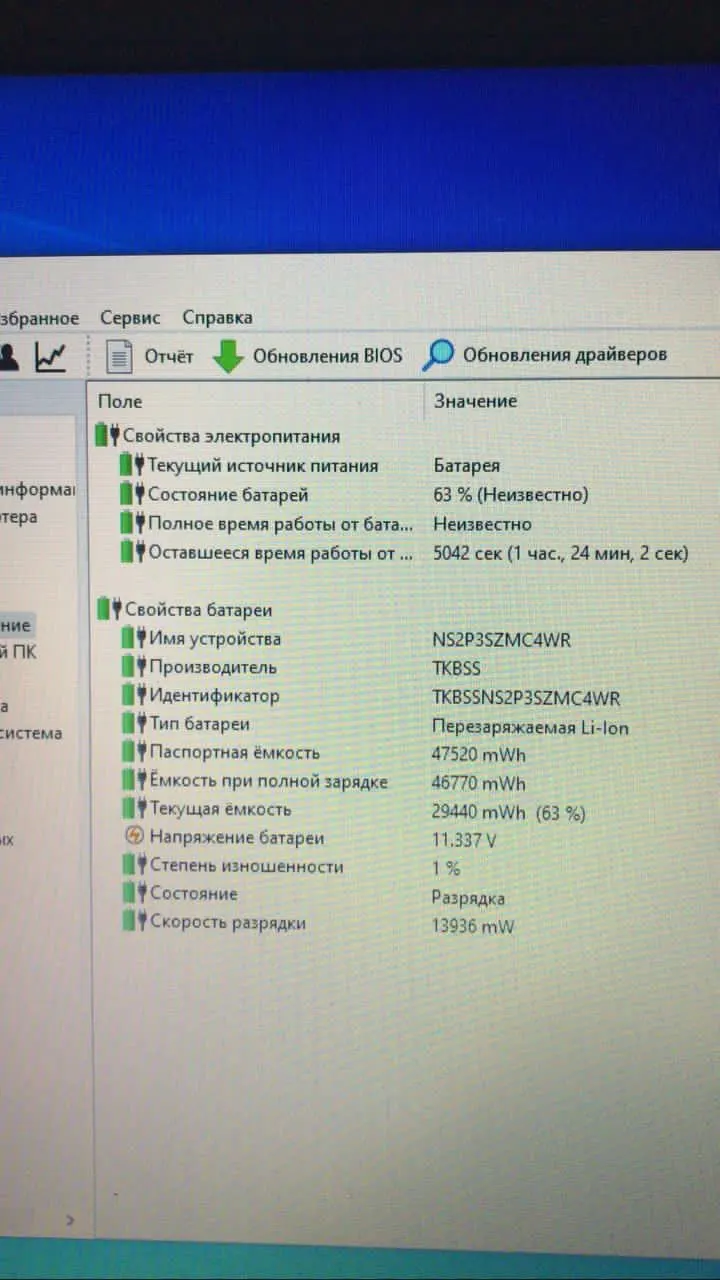Click the value 47520 mWh
This screenshot has height=1280, width=720.
point(479,755)
